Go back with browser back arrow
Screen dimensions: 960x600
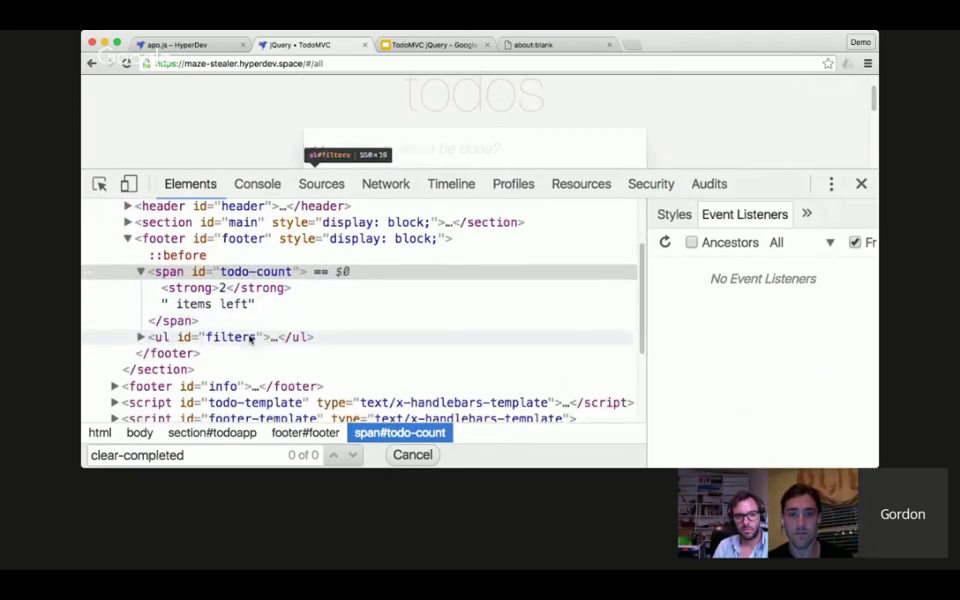tap(92, 63)
